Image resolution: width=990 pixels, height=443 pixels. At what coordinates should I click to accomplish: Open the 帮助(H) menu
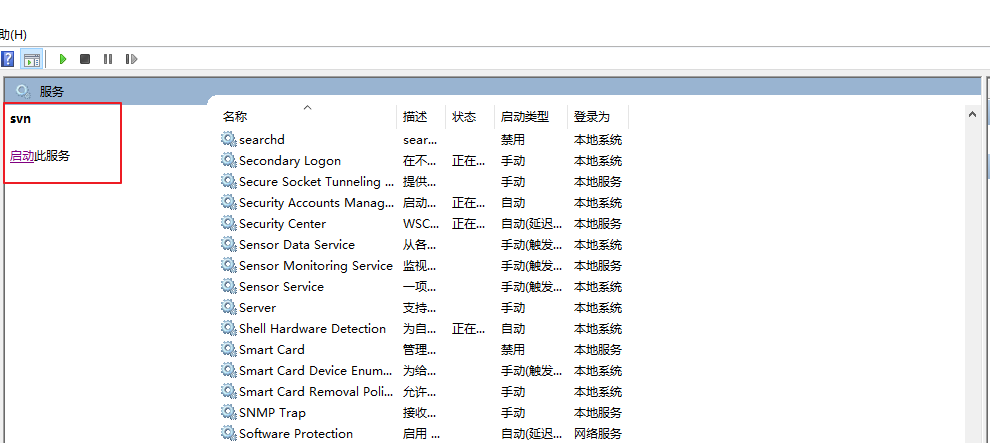tap(13, 34)
